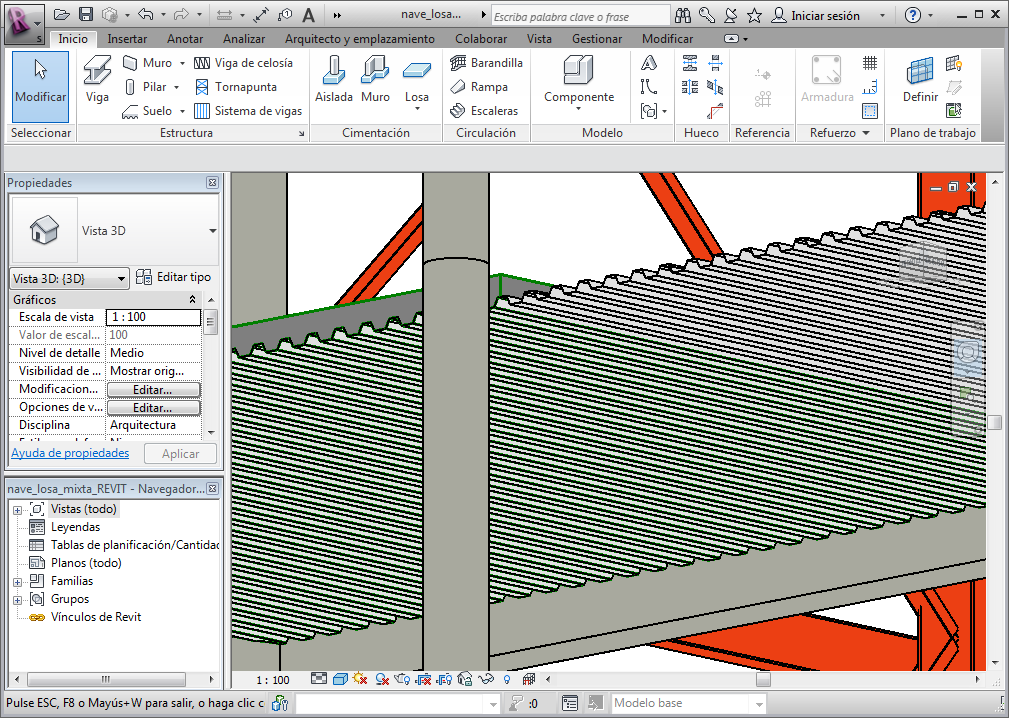This screenshot has width=1009, height=718.
Task: Click the Ayuda de propiedades link
Action: click(70, 453)
